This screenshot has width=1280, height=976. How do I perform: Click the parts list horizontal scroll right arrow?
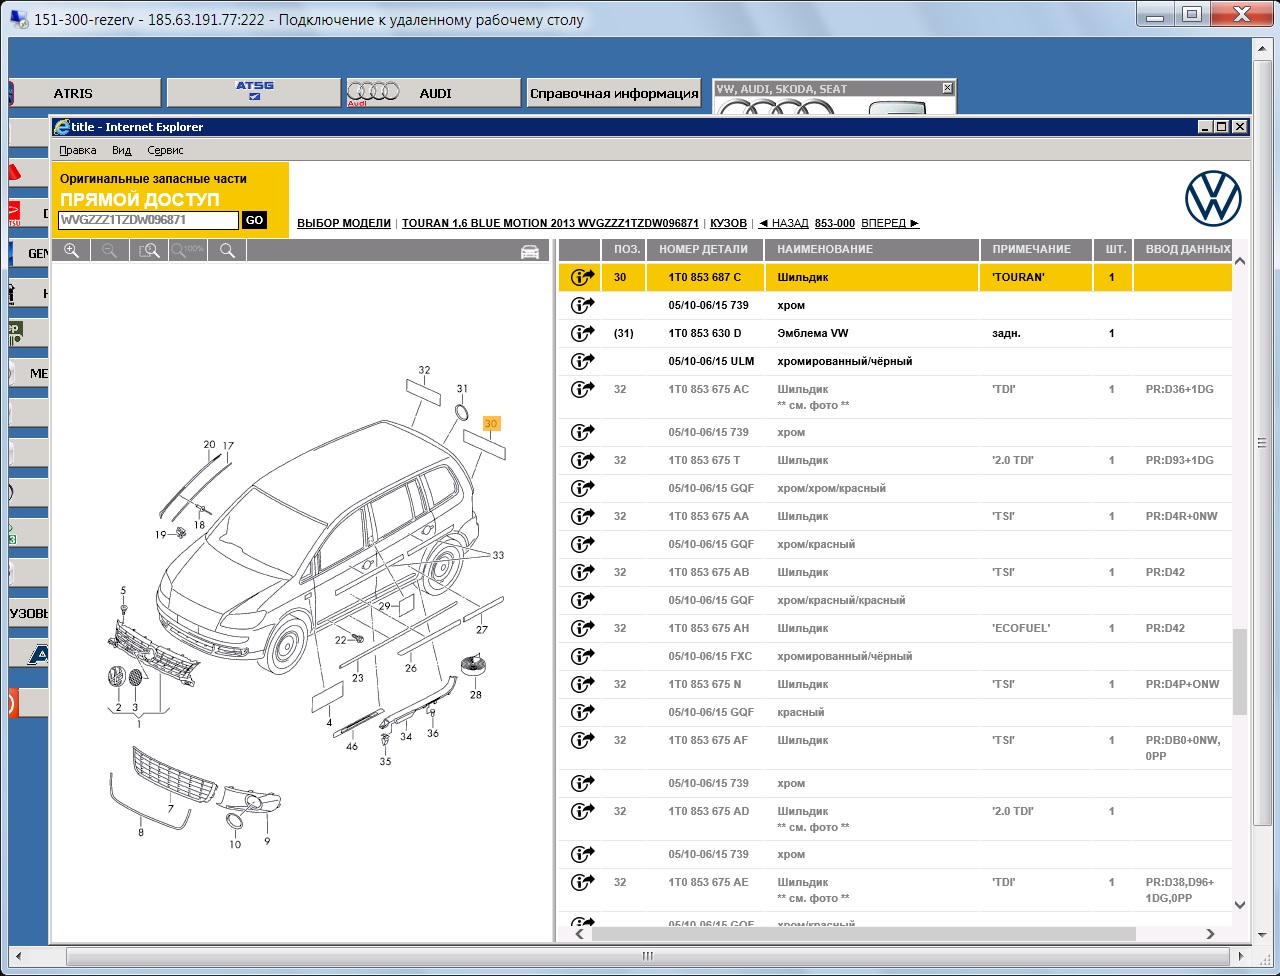click(1210, 933)
